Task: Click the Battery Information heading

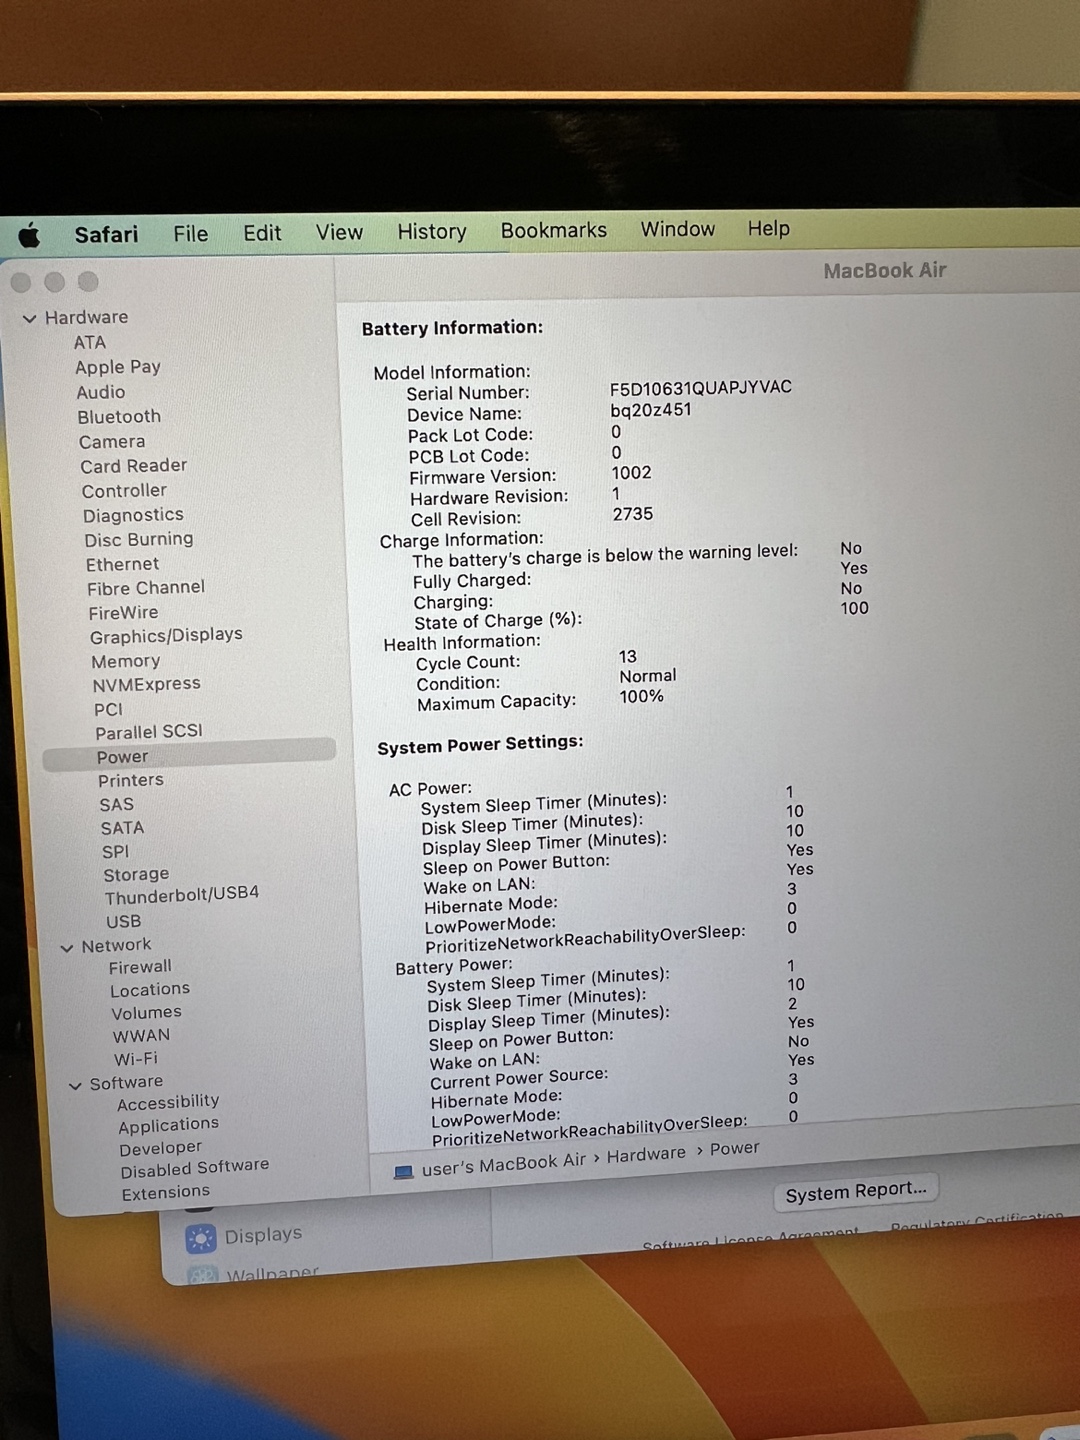Action: [x=452, y=328]
